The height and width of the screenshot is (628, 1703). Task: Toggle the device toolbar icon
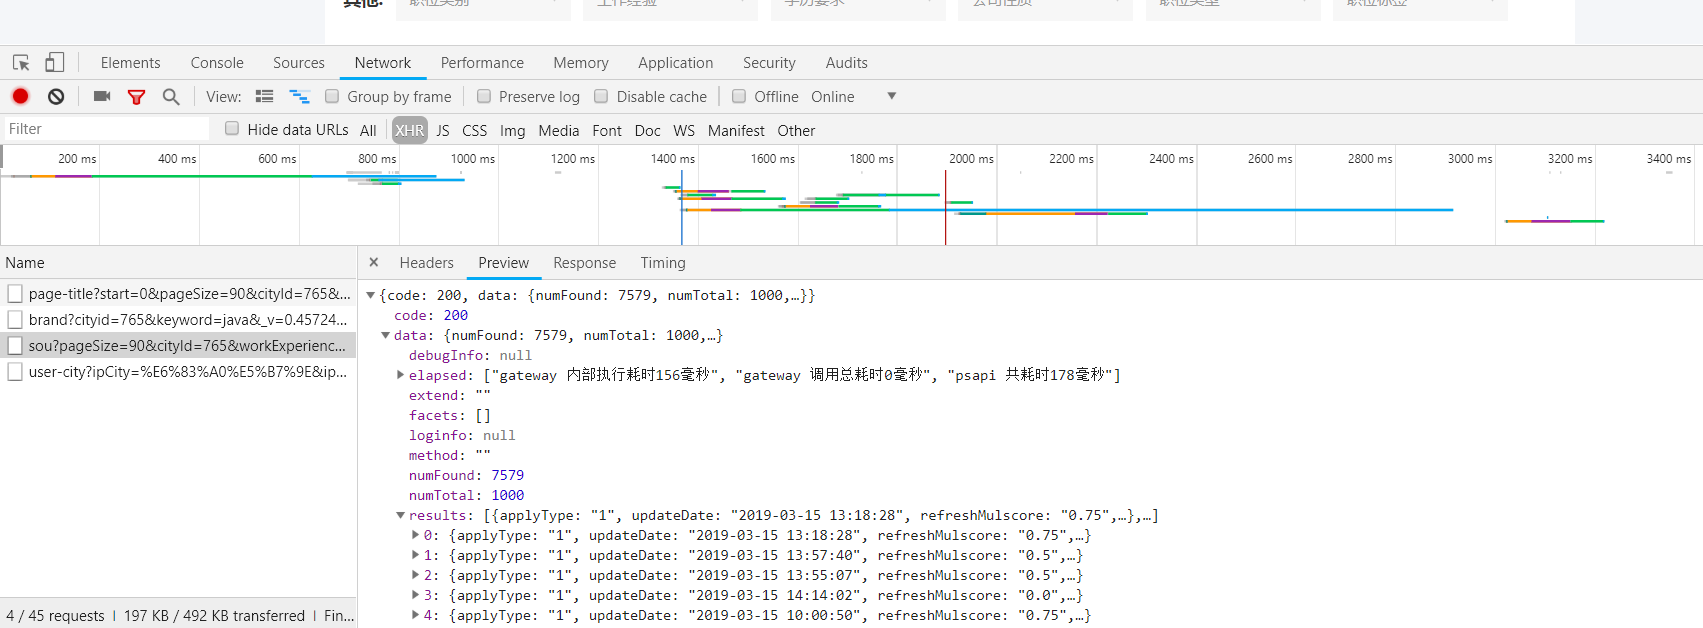(54, 62)
